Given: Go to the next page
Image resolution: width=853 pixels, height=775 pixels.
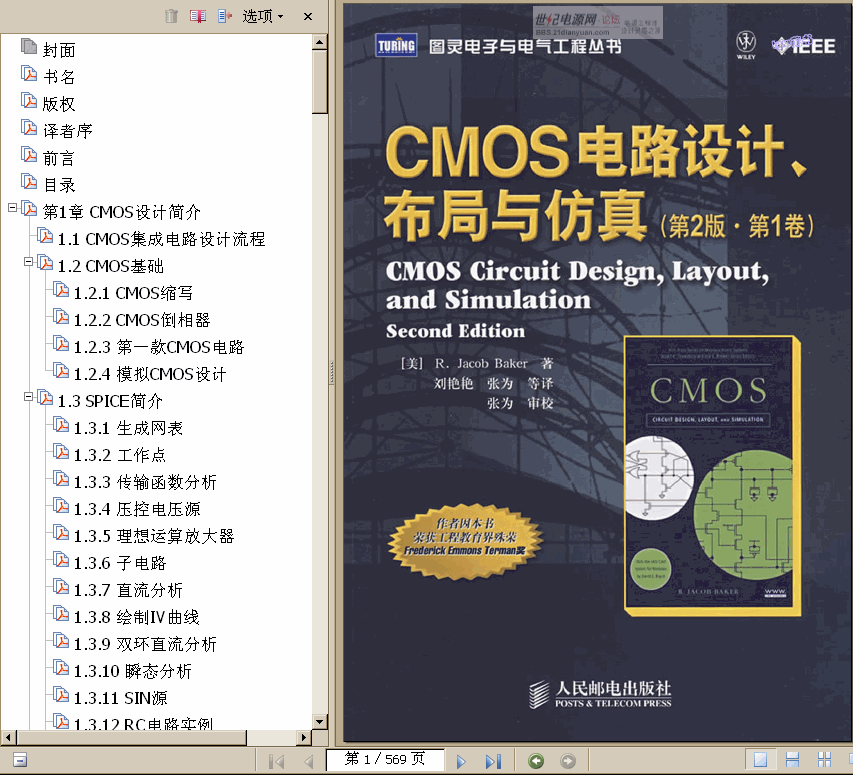Looking at the screenshot, I should pyautogui.click(x=461, y=761).
